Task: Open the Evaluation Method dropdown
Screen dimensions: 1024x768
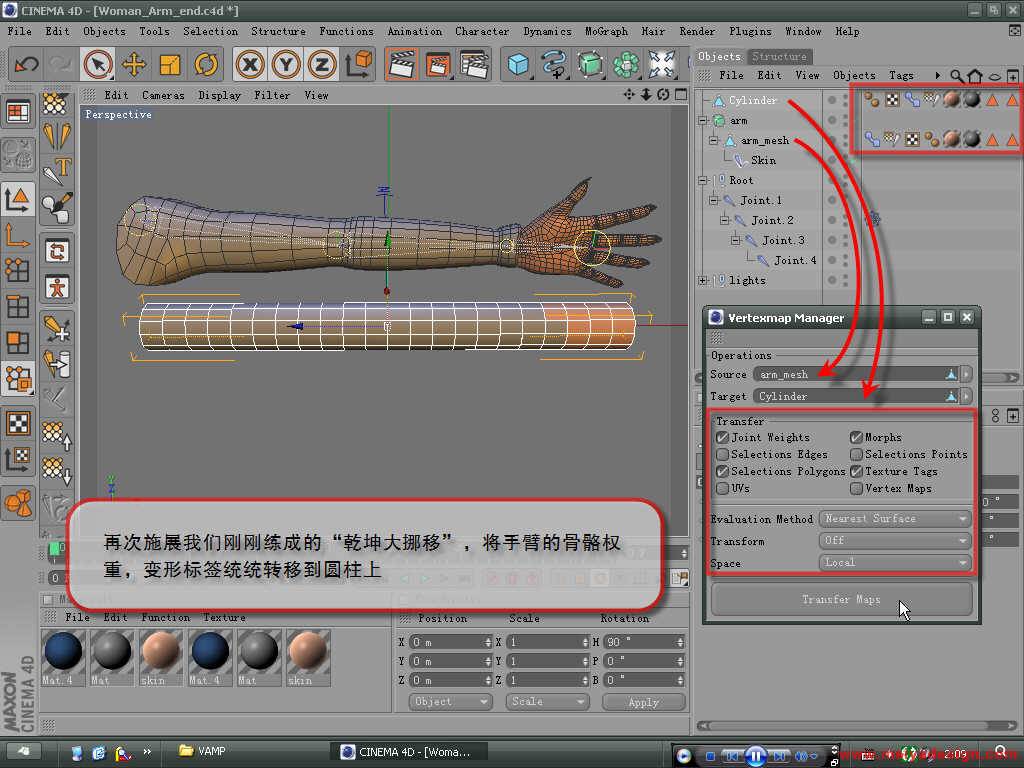Action: [x=895, y=519]
